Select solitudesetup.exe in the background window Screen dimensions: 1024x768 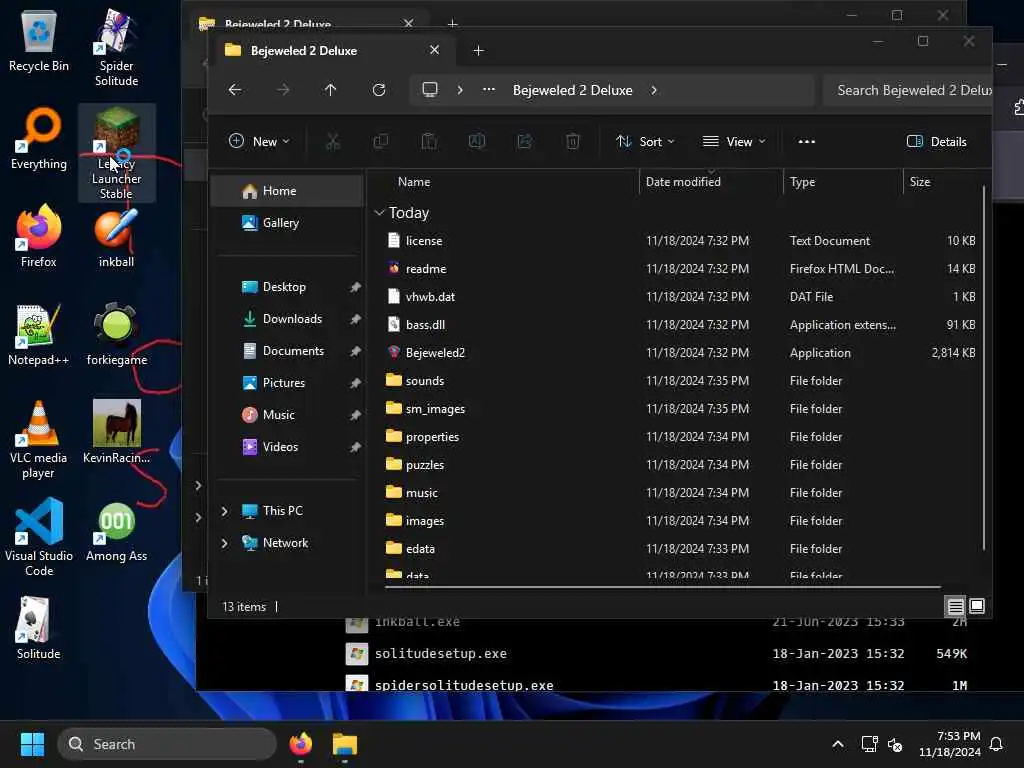(x=440, y=653)
